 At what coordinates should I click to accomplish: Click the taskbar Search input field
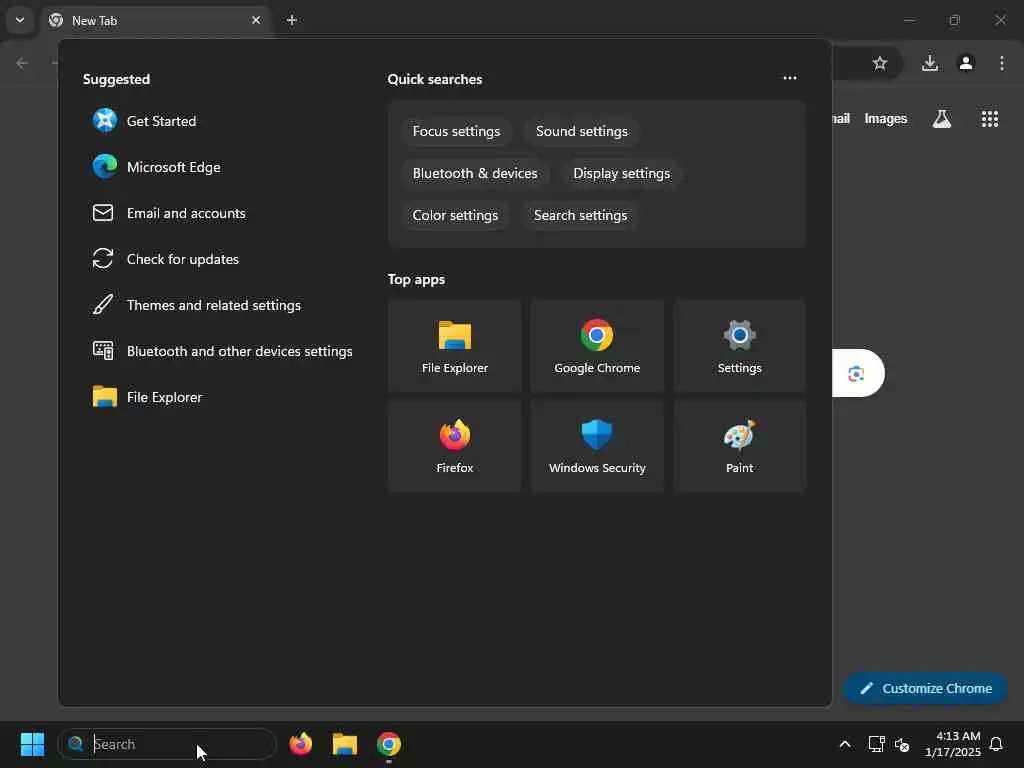167,744
